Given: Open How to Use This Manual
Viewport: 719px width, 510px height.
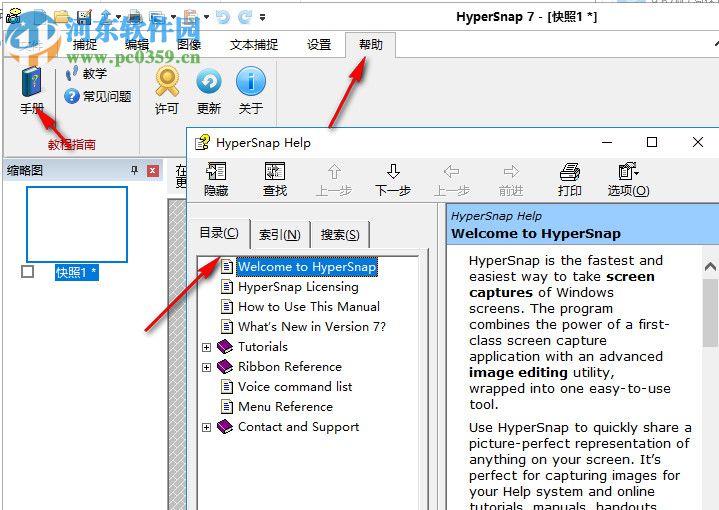Looking at the screenshot, I should pyautogui.click(x=309, y=307).
